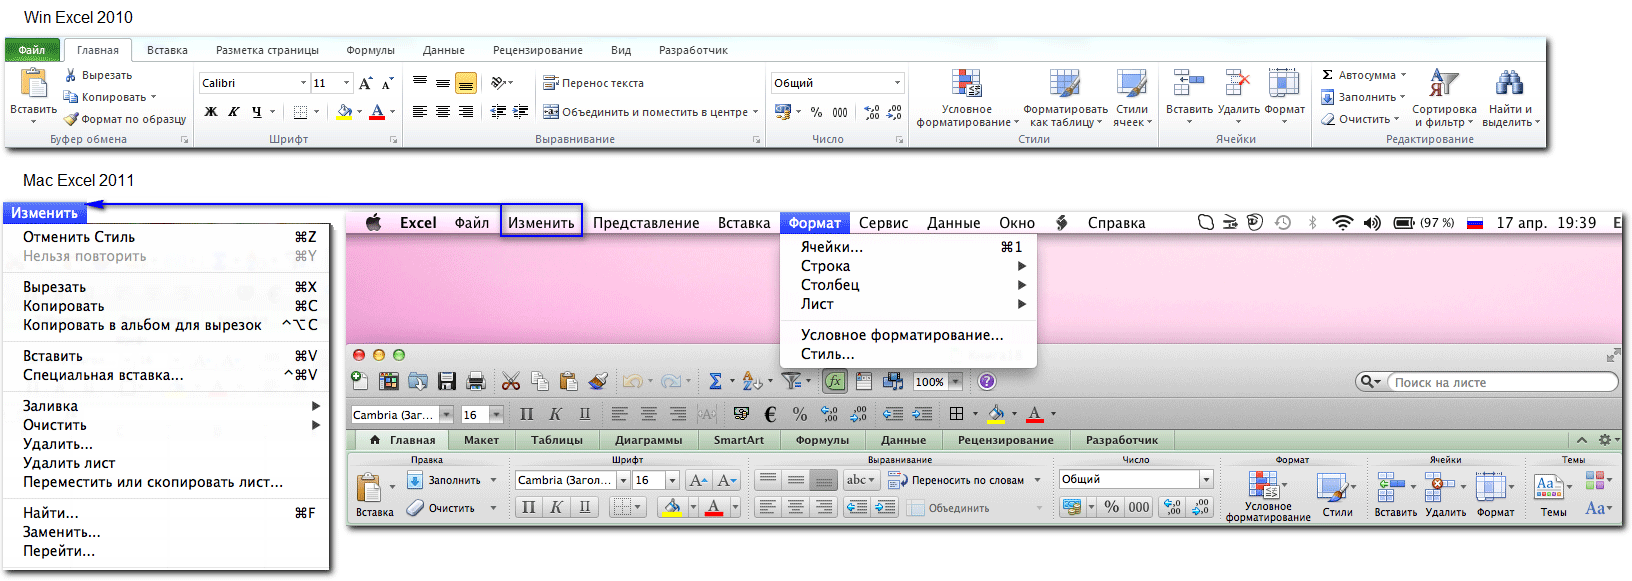Click the Undo arrow in Mac Excel toolbar
This screenshot has width=1632, height=581.
pyautogui.click(x=632, y=381)
